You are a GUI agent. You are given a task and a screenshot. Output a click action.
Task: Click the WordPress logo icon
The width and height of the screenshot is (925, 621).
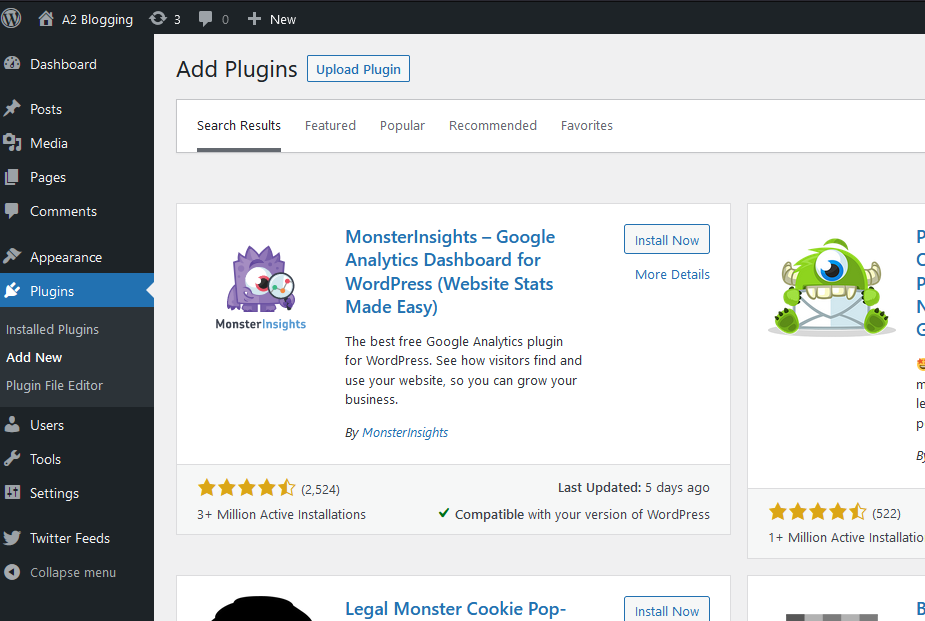click(12, 19)
